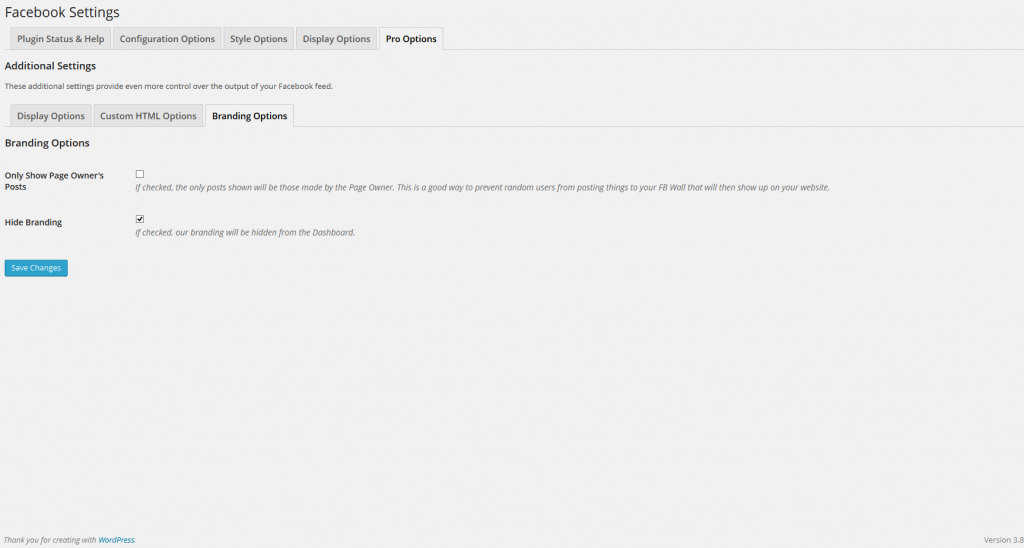1024x548 pixels.
Task: Select the Style Options tab
Action: pyautogui.click(x=259, y=39)
